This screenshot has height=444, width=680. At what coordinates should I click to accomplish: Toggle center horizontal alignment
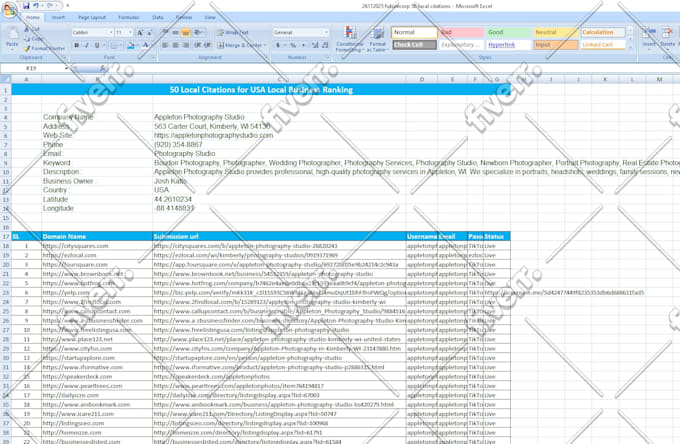pyautogui.click(x=175, y=45)
